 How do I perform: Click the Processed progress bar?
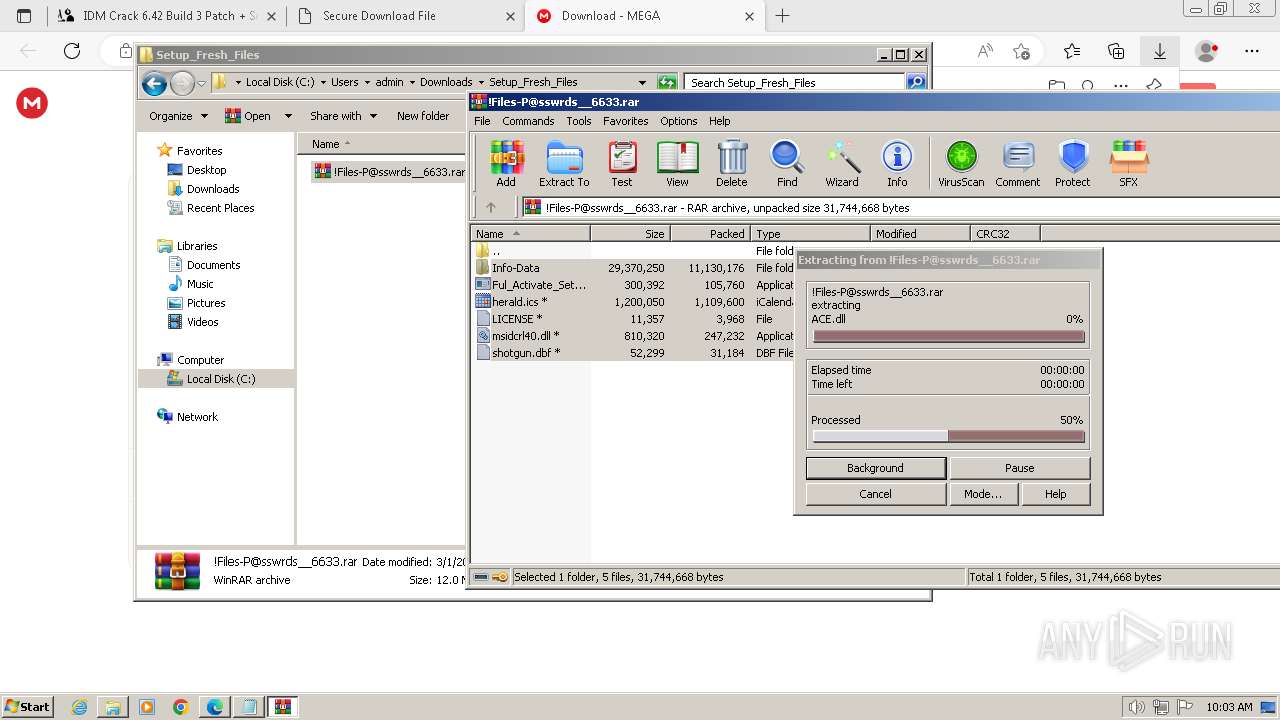pyautogui.click(x=948, y=436)
